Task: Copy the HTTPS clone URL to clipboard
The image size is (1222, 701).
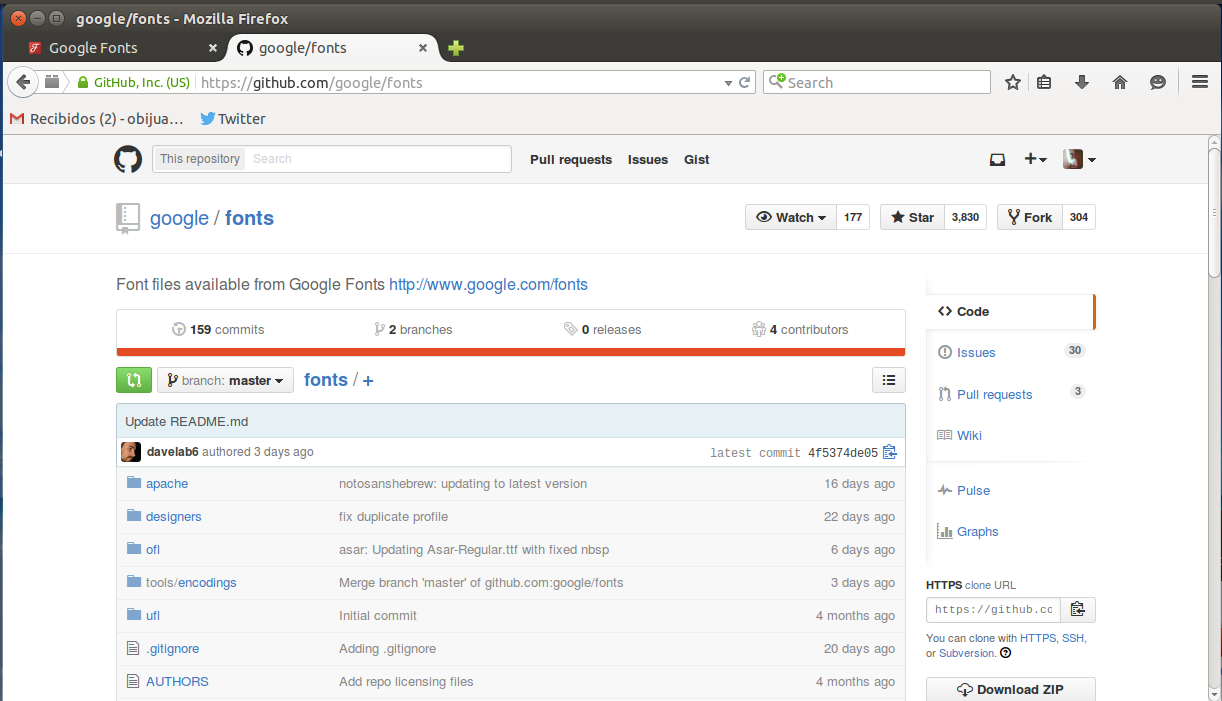Action: tap(1077, 609)
